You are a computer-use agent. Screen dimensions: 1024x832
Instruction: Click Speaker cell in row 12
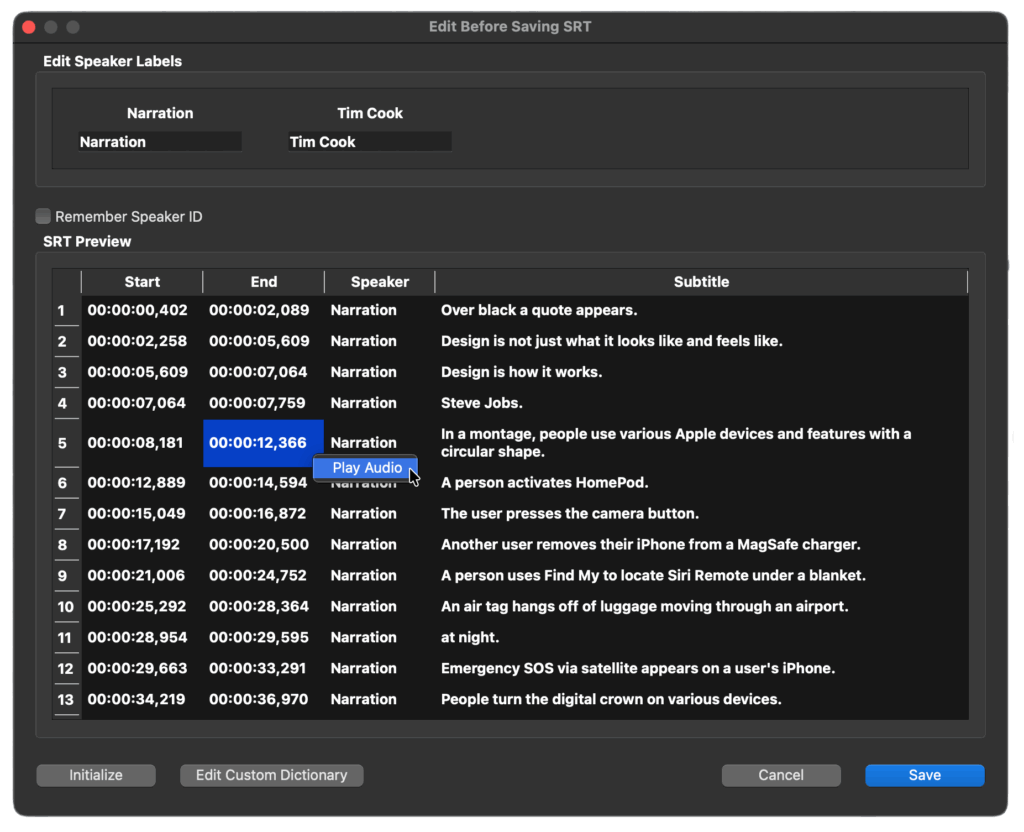tap(364, 668)
